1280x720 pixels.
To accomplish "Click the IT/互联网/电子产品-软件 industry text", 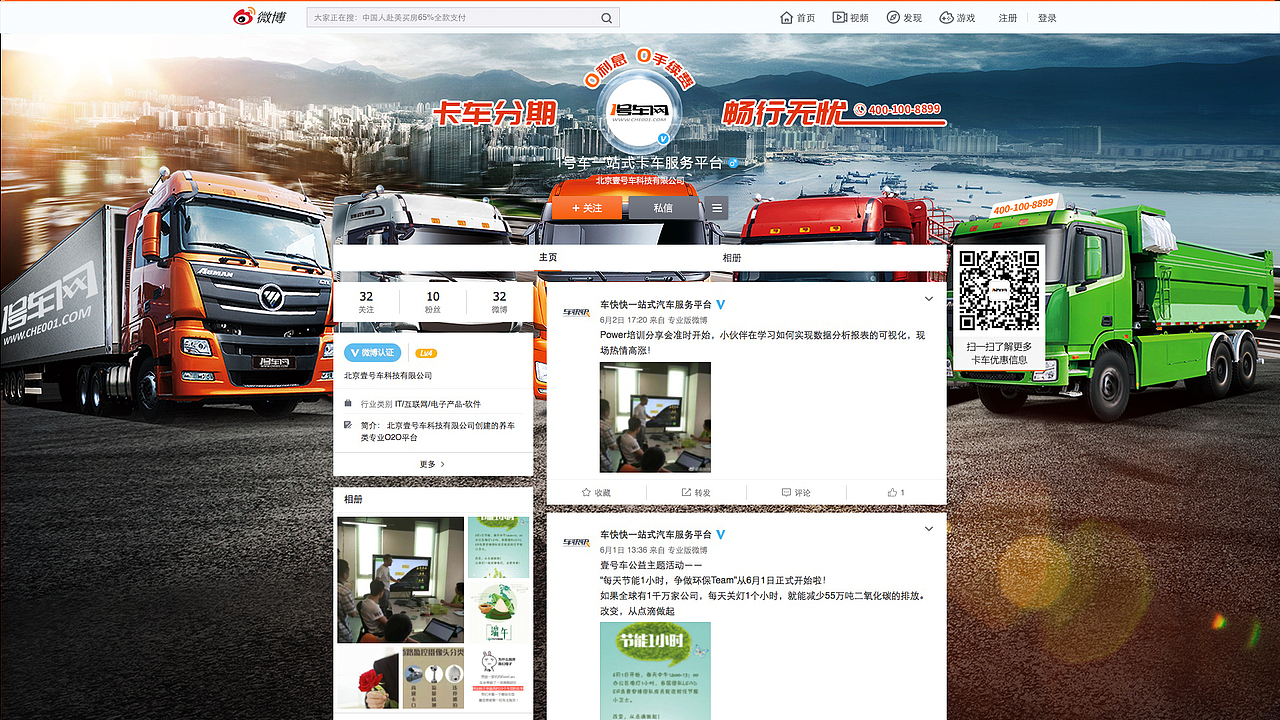I will [x=438, y=404].
